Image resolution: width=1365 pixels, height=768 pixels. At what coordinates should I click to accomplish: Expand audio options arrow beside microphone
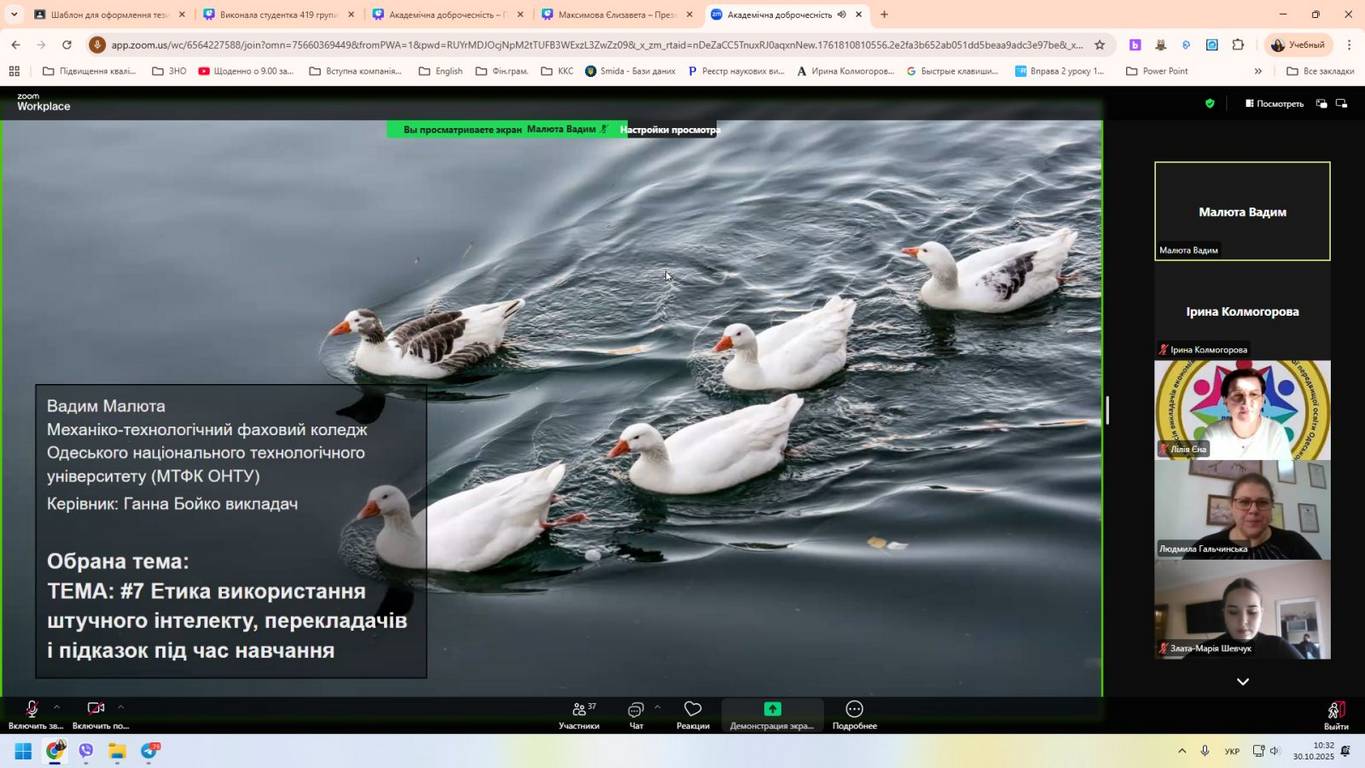point(56,707)
